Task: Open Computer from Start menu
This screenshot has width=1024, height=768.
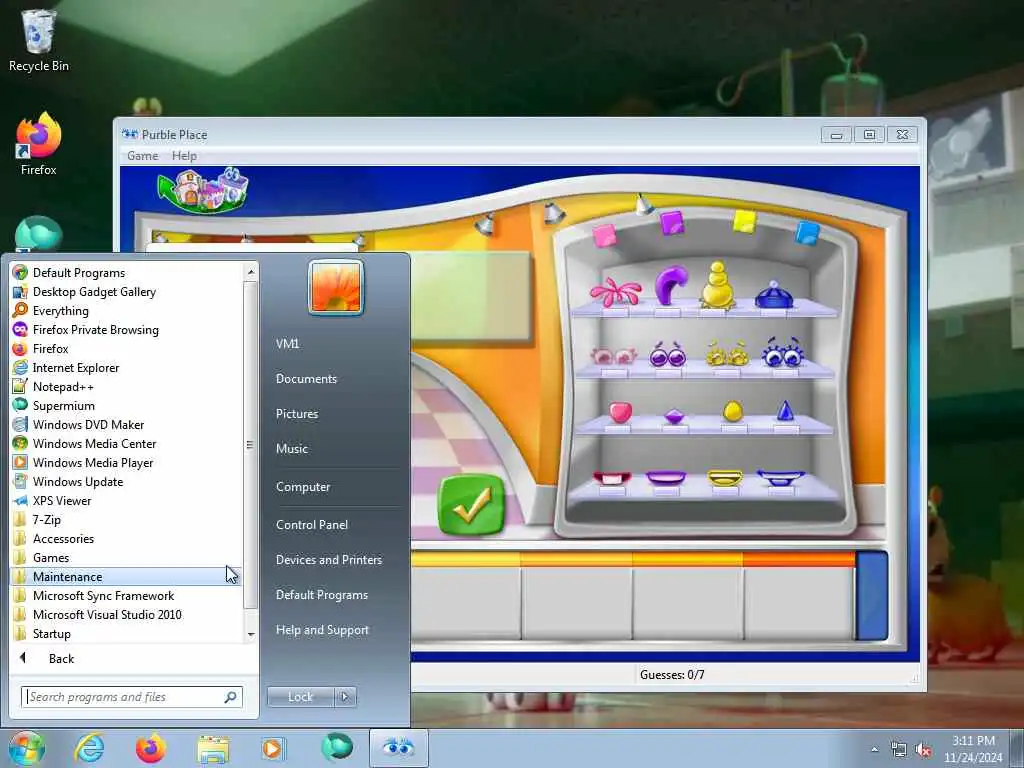Action: coord(303,487)
